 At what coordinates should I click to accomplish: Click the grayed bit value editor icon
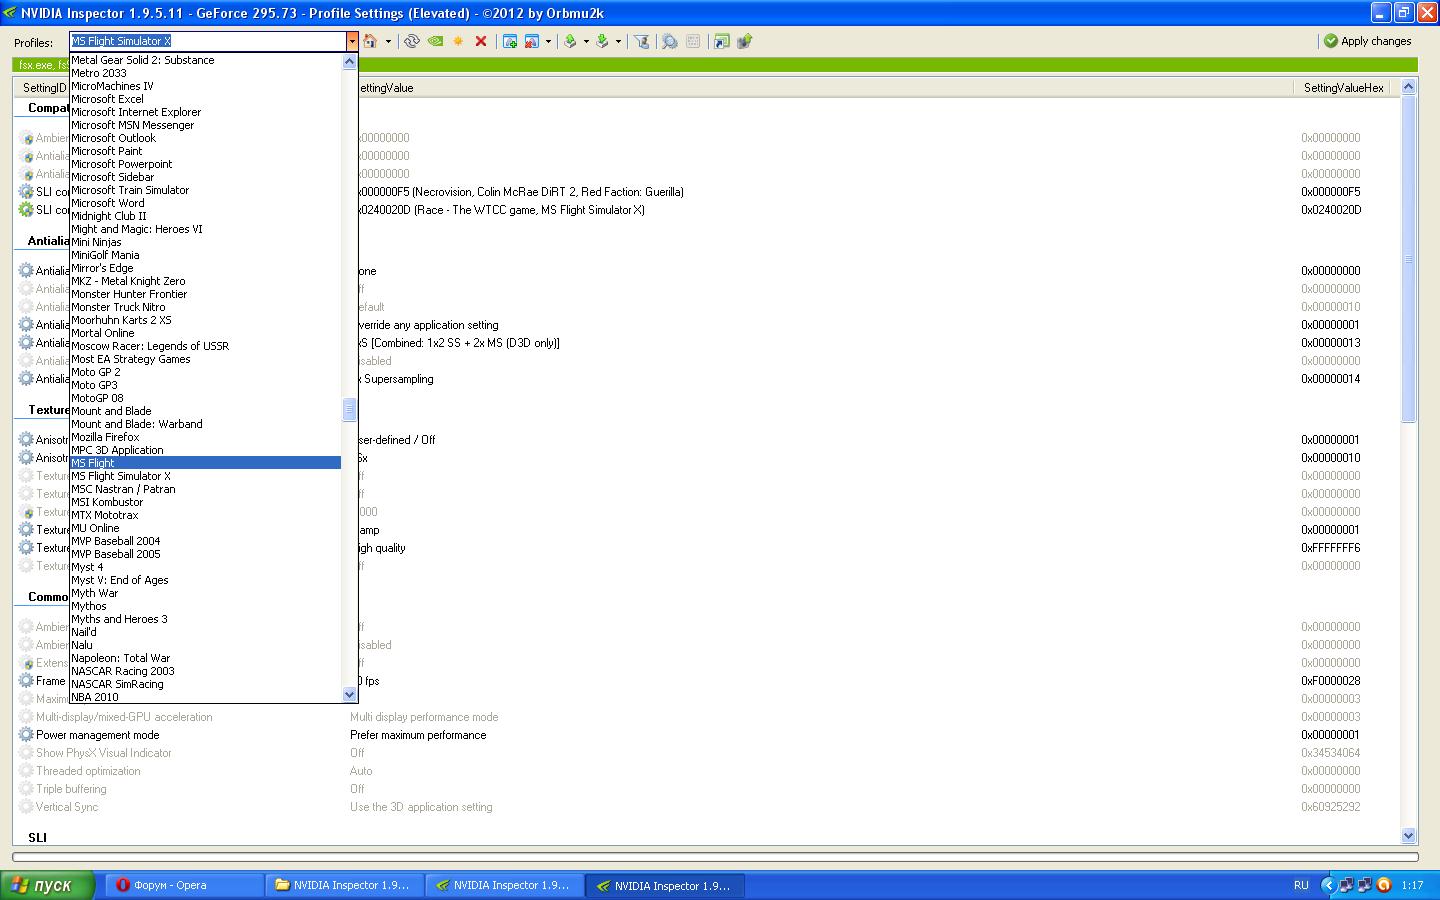[692, 41]
